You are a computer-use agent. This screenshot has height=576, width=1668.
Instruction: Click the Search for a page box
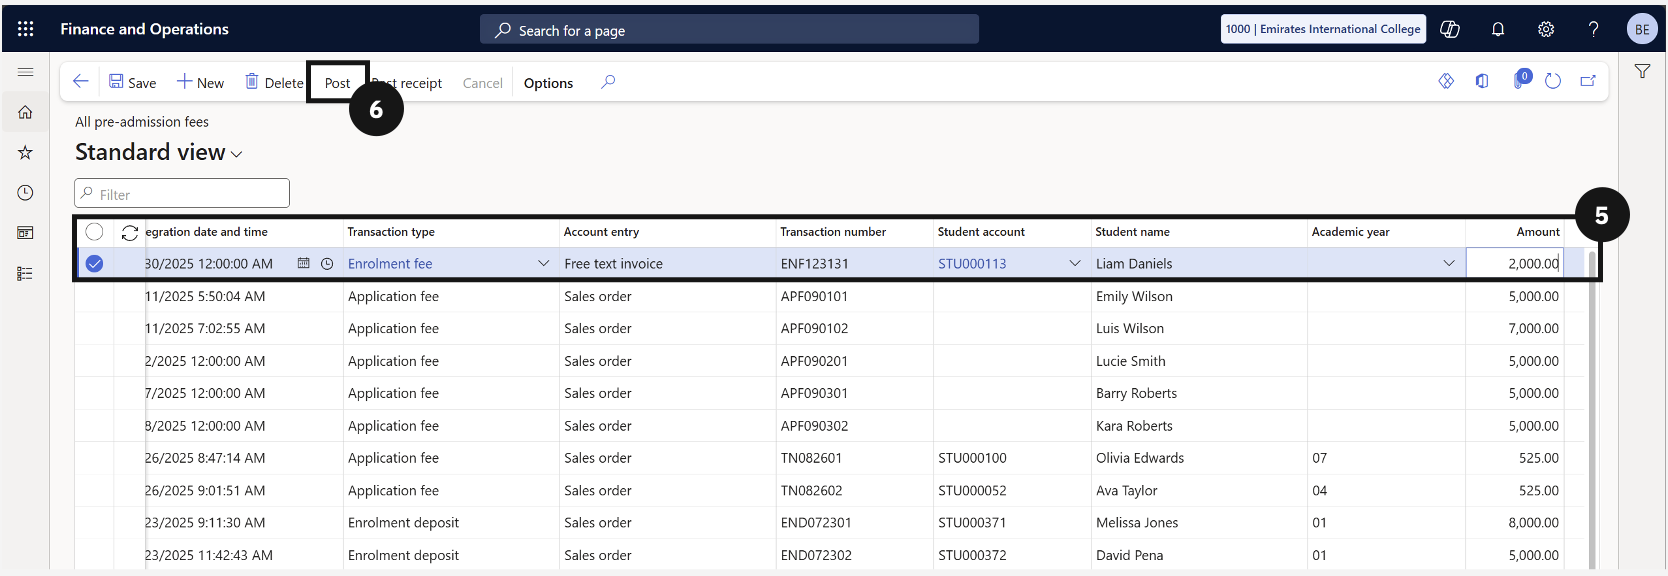coord(729,30)
